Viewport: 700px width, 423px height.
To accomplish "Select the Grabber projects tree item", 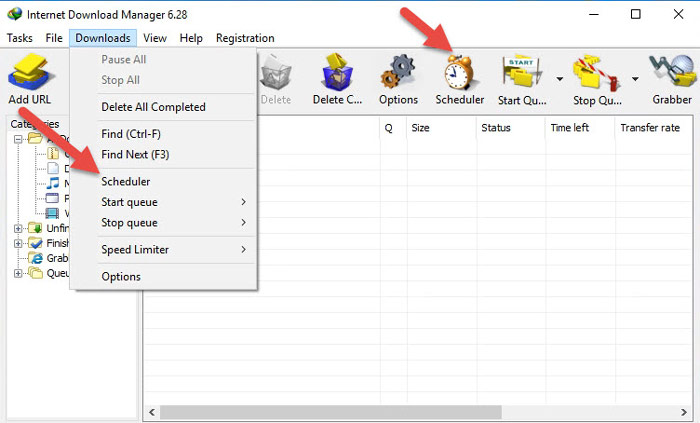I will point(48,258).
